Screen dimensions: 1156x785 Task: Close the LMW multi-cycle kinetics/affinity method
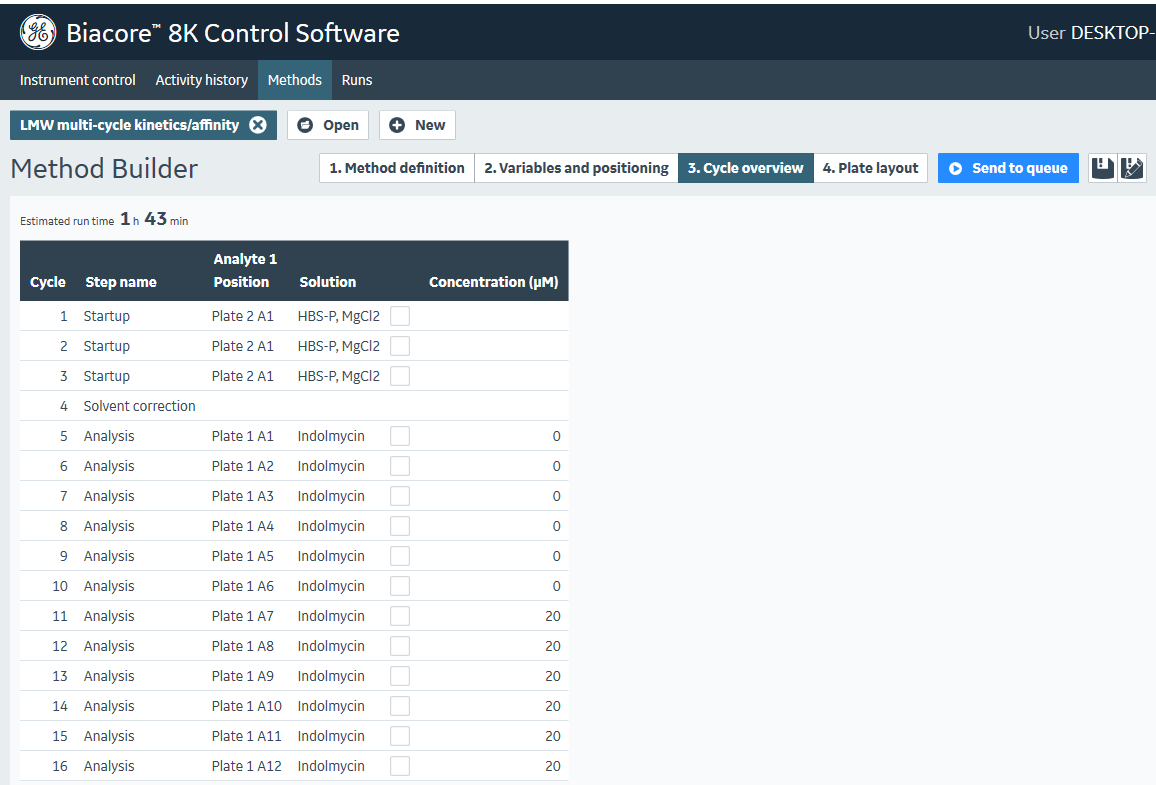[x=258, y=125]
